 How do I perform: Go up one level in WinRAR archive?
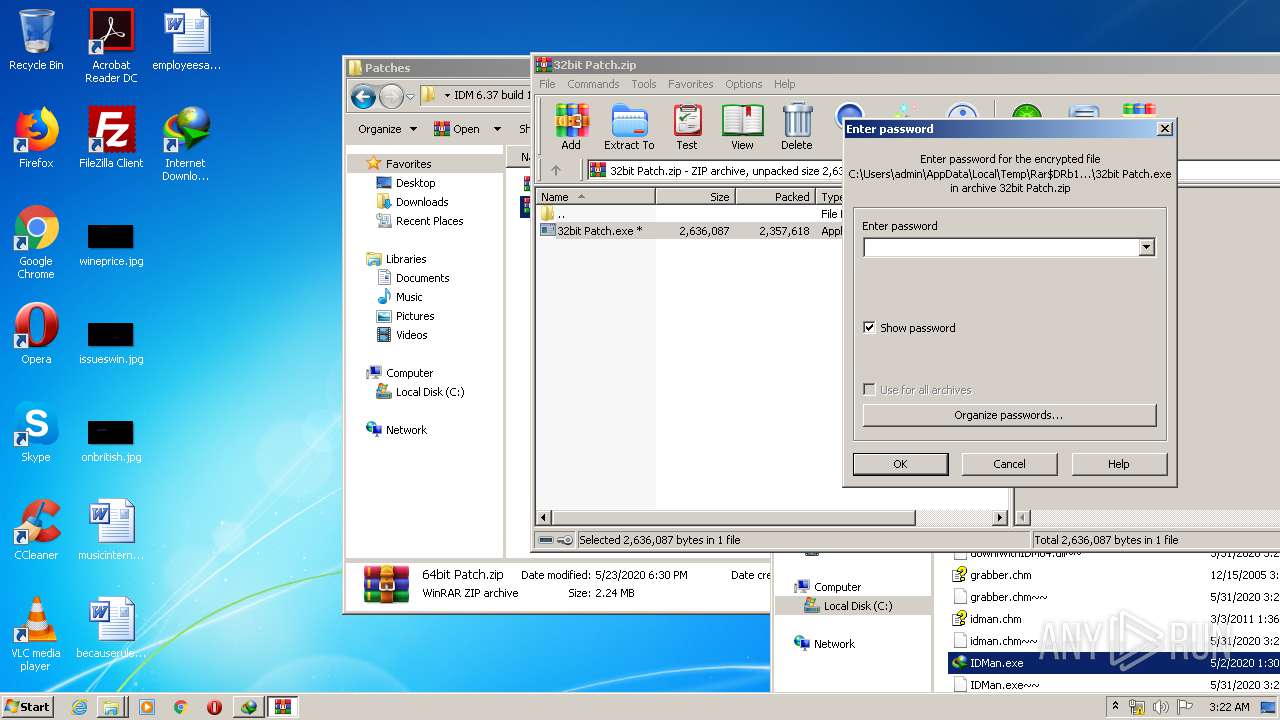point(556,171)
